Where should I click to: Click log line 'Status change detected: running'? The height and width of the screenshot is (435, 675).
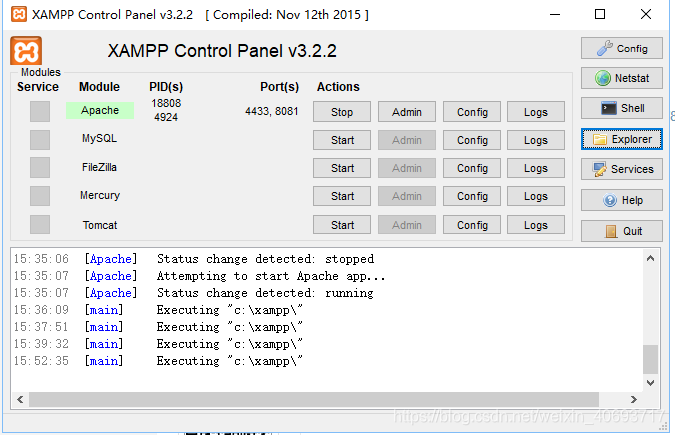pyautogui.click(x=265, y=293)
